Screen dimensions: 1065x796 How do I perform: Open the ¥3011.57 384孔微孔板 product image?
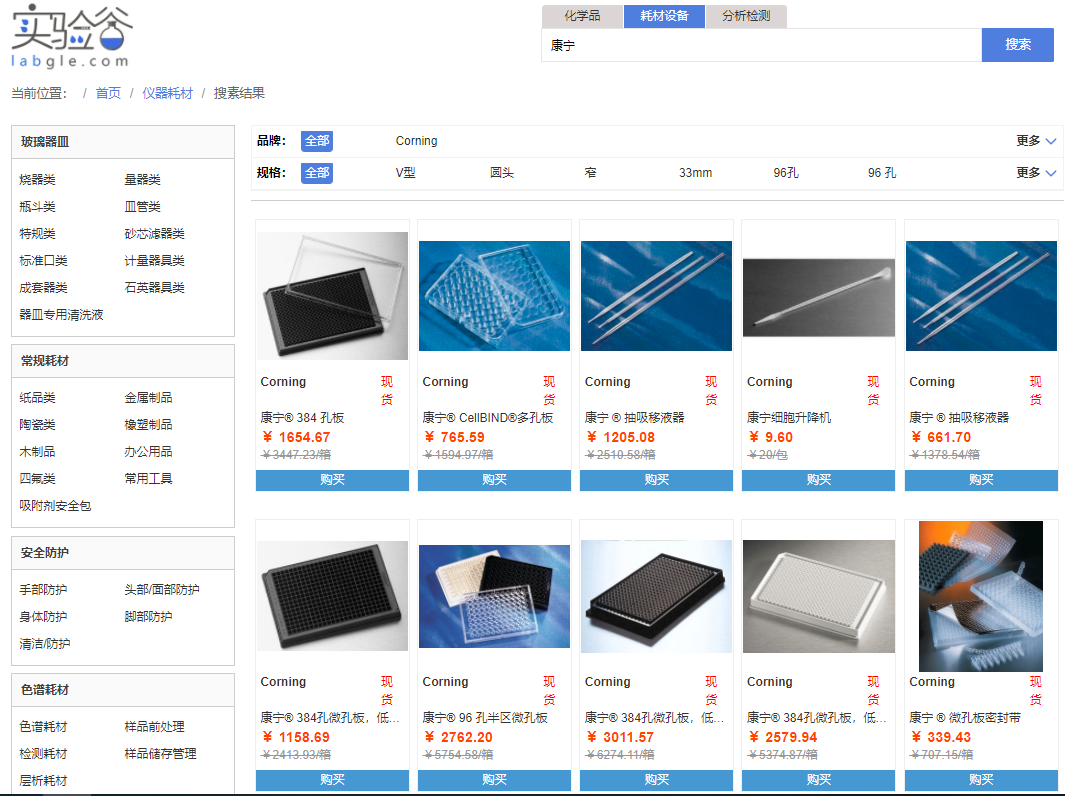click(x=656, y=596)
